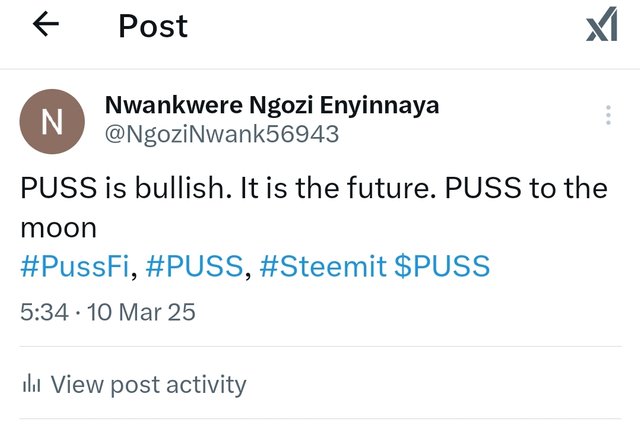Open Nwankwere Ngozi Enyinnaya's profile name
The image size is (640, 428).
tap(271, 105)
